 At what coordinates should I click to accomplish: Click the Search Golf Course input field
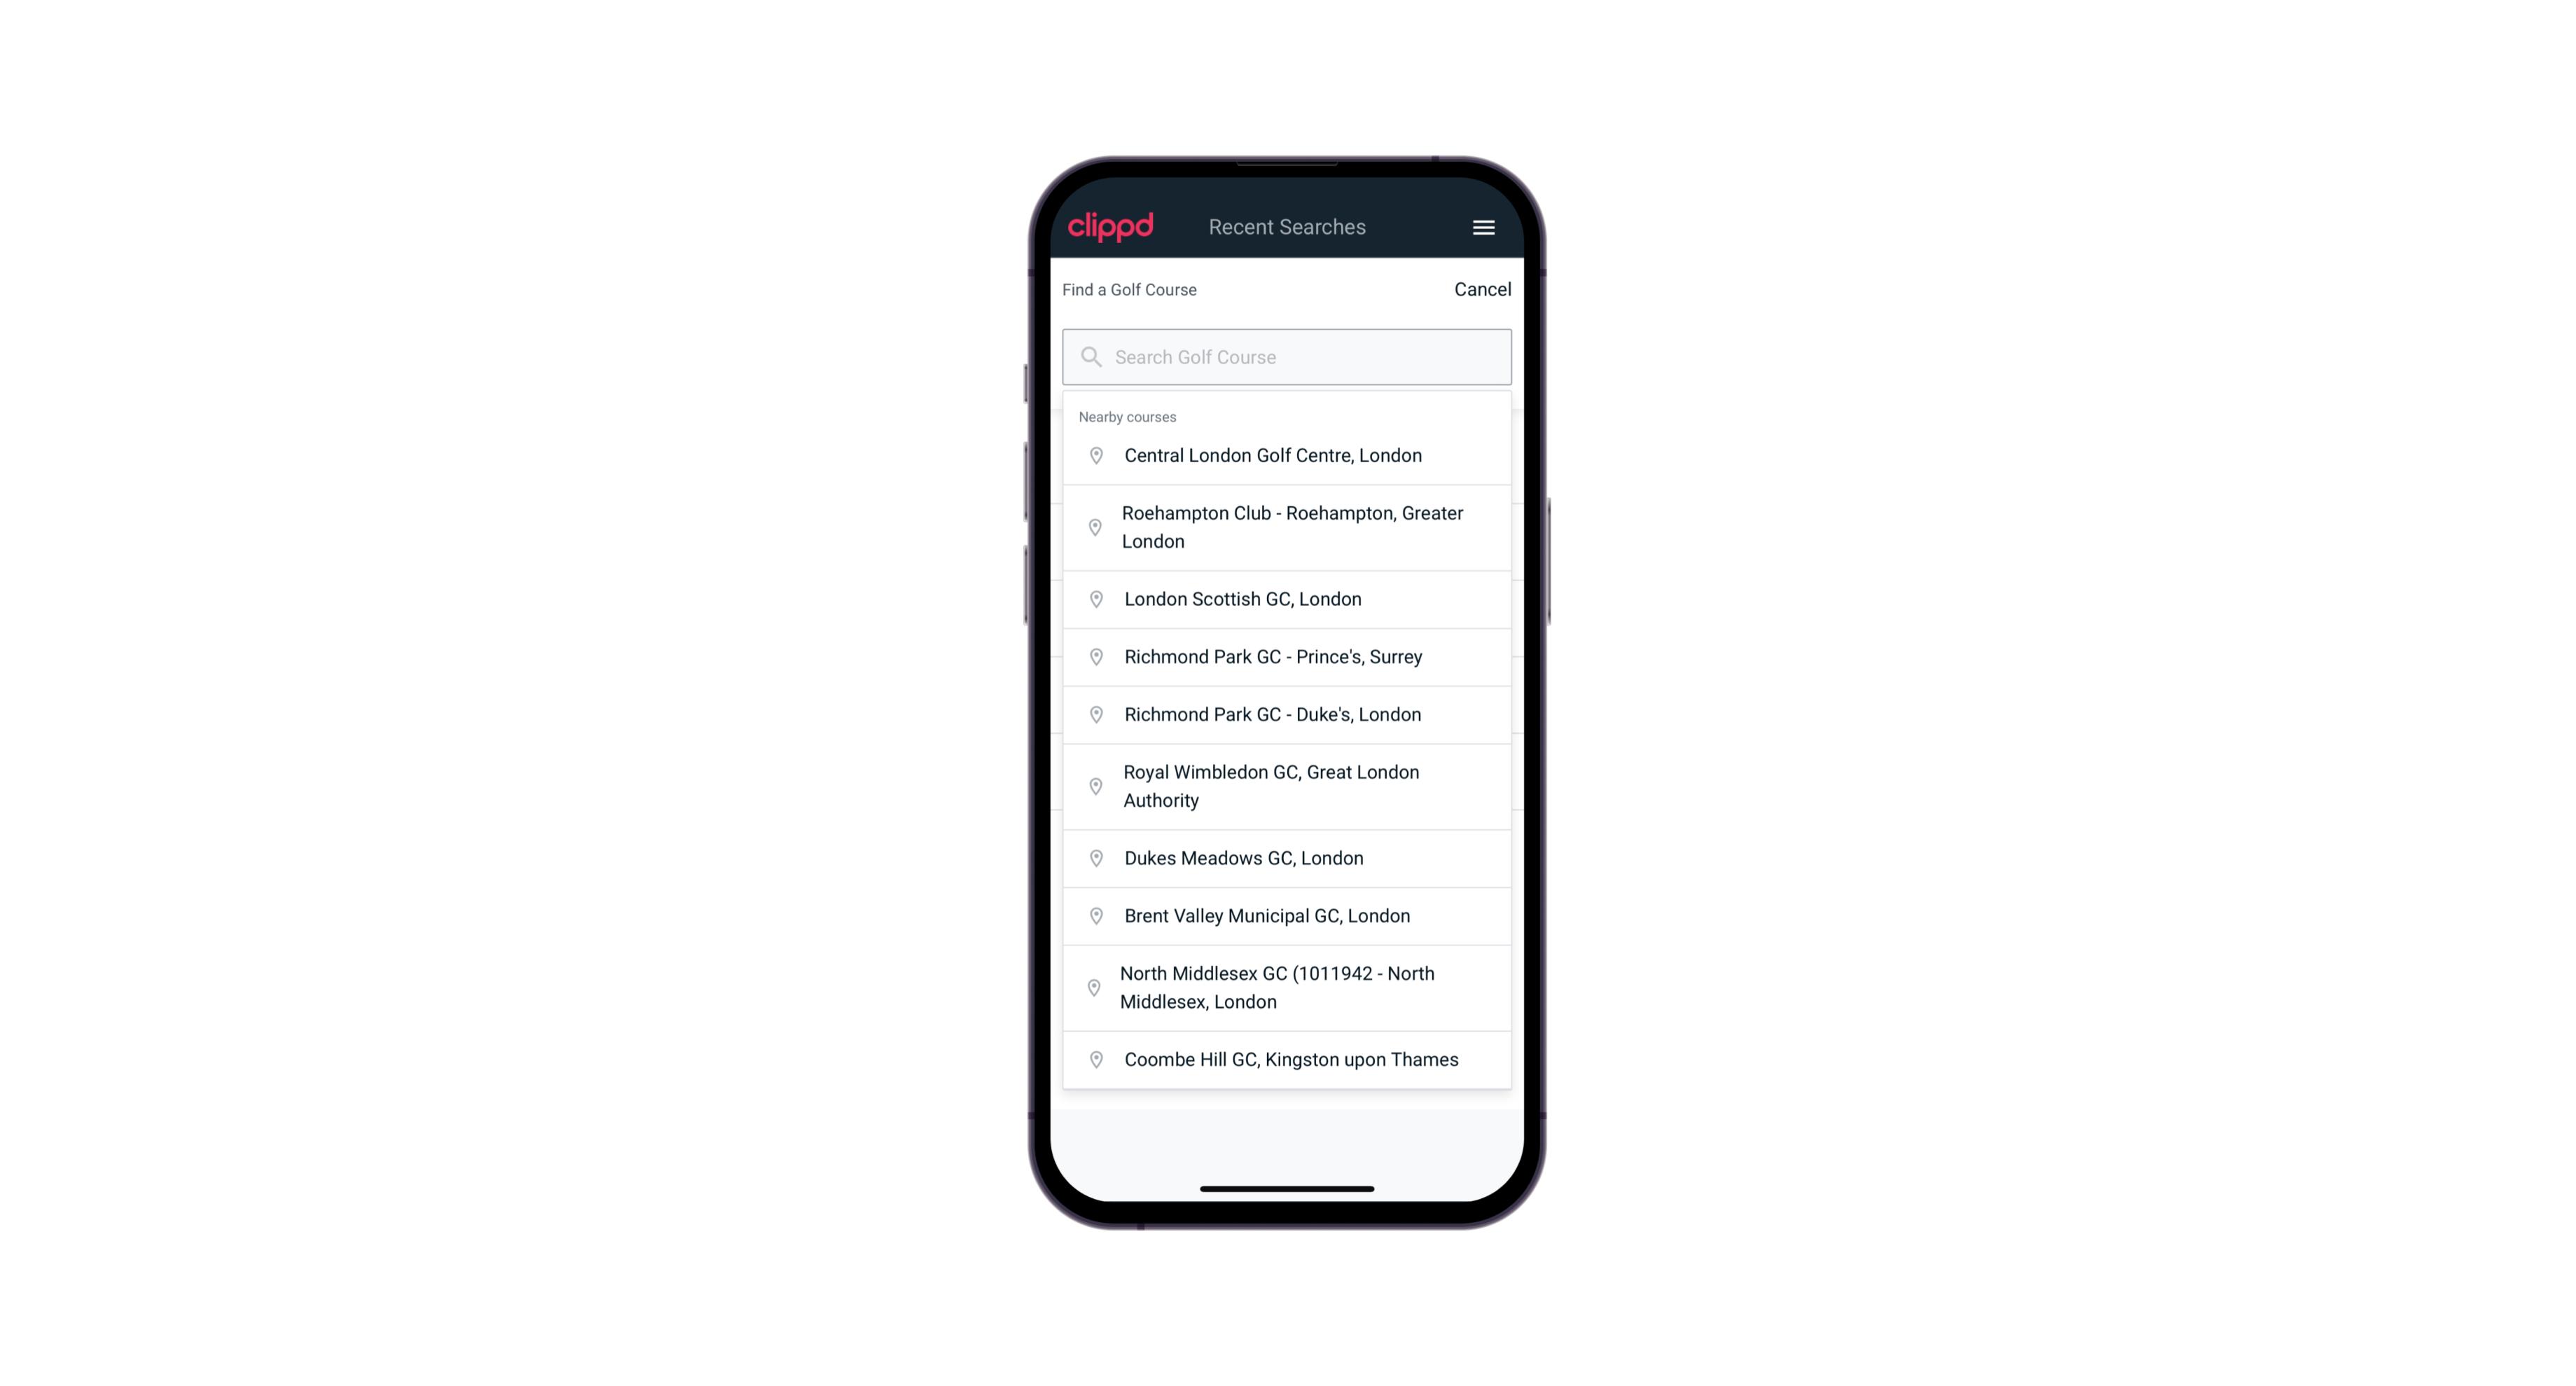1288,356
